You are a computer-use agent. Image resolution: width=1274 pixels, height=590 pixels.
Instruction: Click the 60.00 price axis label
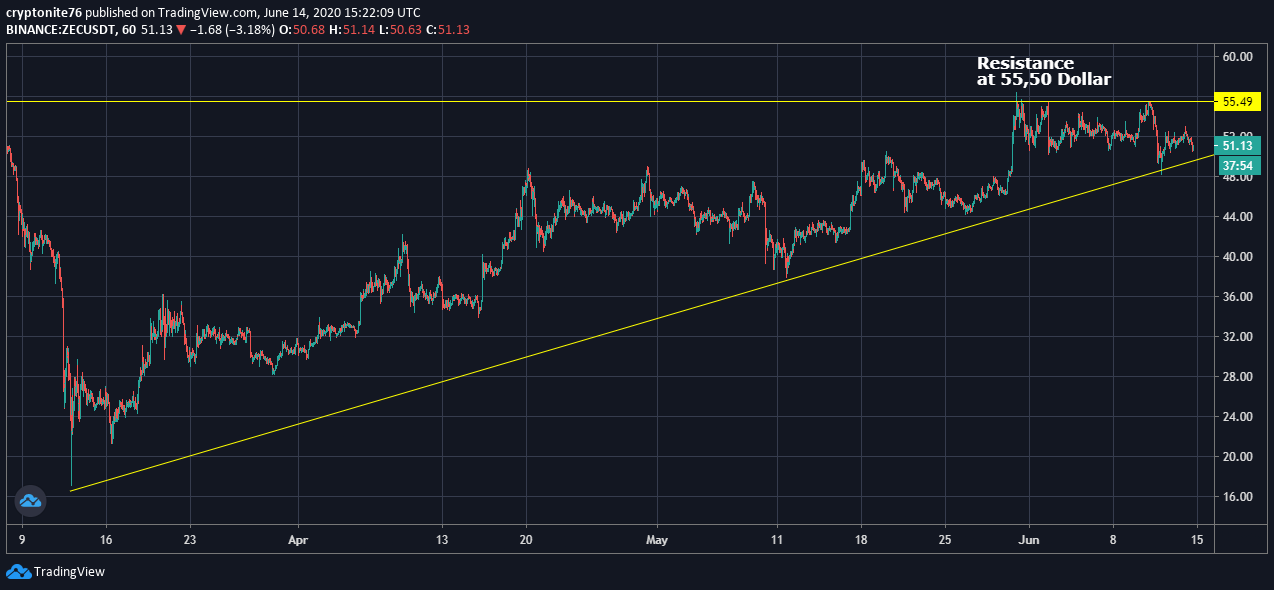[1239, 57]
